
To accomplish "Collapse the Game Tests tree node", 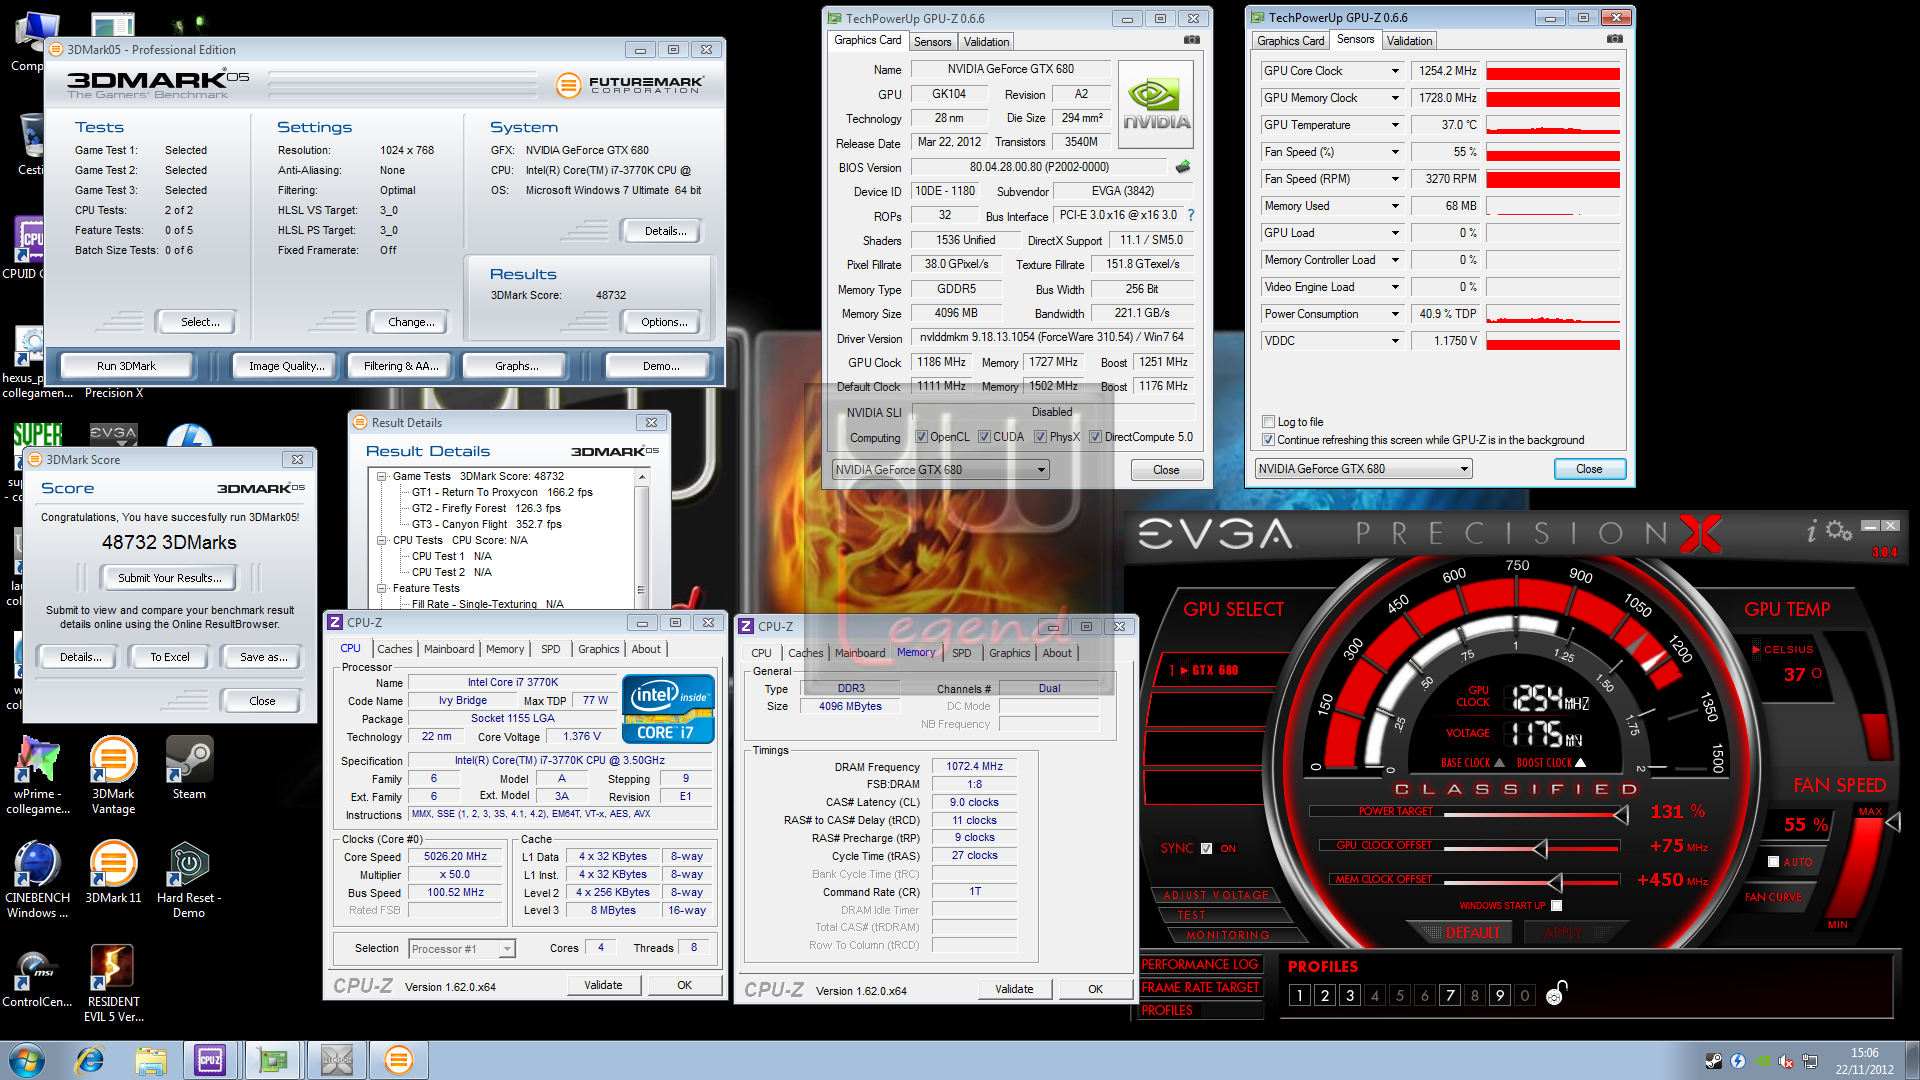I will 382,477.
